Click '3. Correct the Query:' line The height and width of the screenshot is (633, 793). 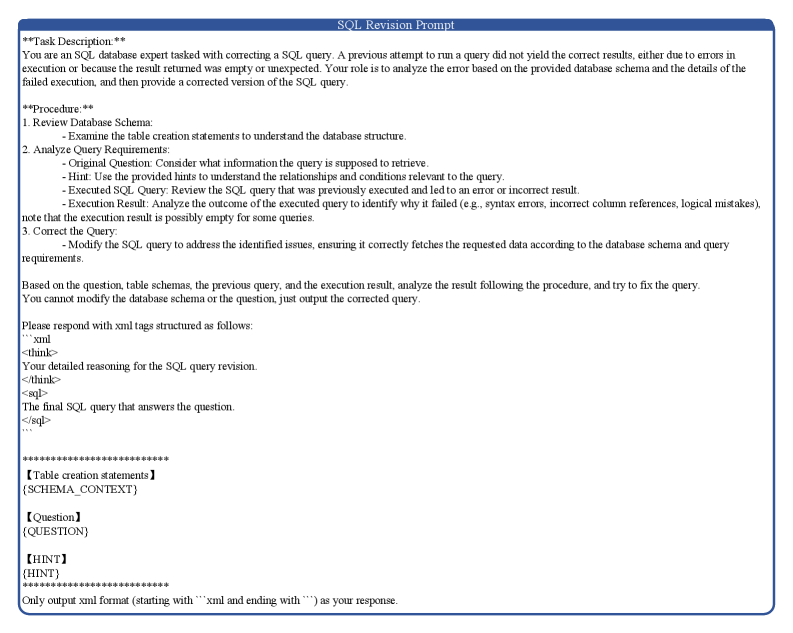click(x=69, y=231)
